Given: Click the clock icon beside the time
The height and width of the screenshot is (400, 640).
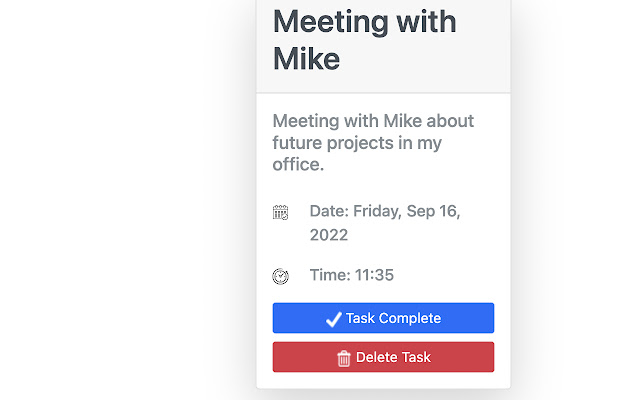Looking at the screenshot, I should (x=281, y=276).
